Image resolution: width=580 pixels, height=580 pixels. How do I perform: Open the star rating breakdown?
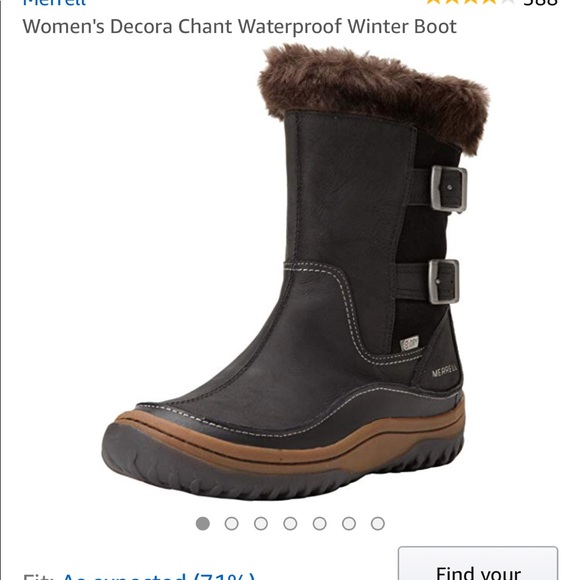[x=470, y=2]
